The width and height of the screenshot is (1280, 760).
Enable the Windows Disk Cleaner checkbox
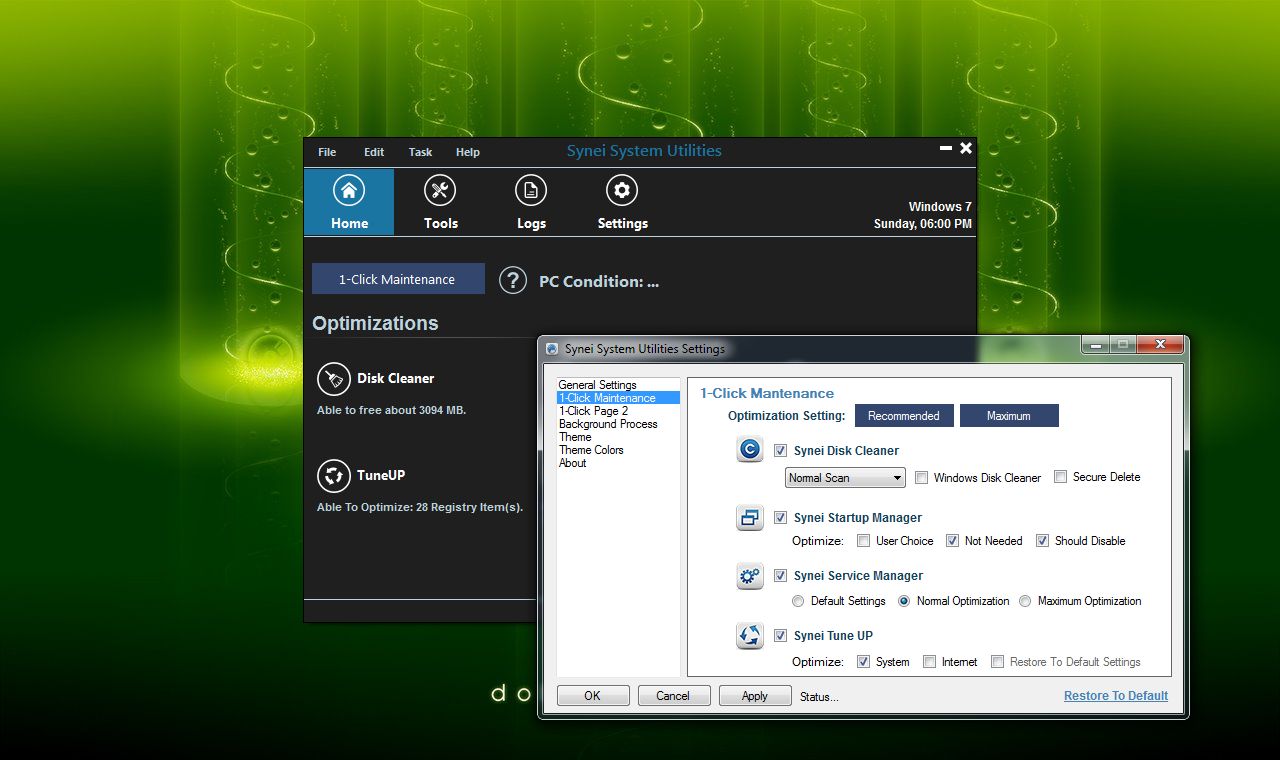tap(922, 478)
